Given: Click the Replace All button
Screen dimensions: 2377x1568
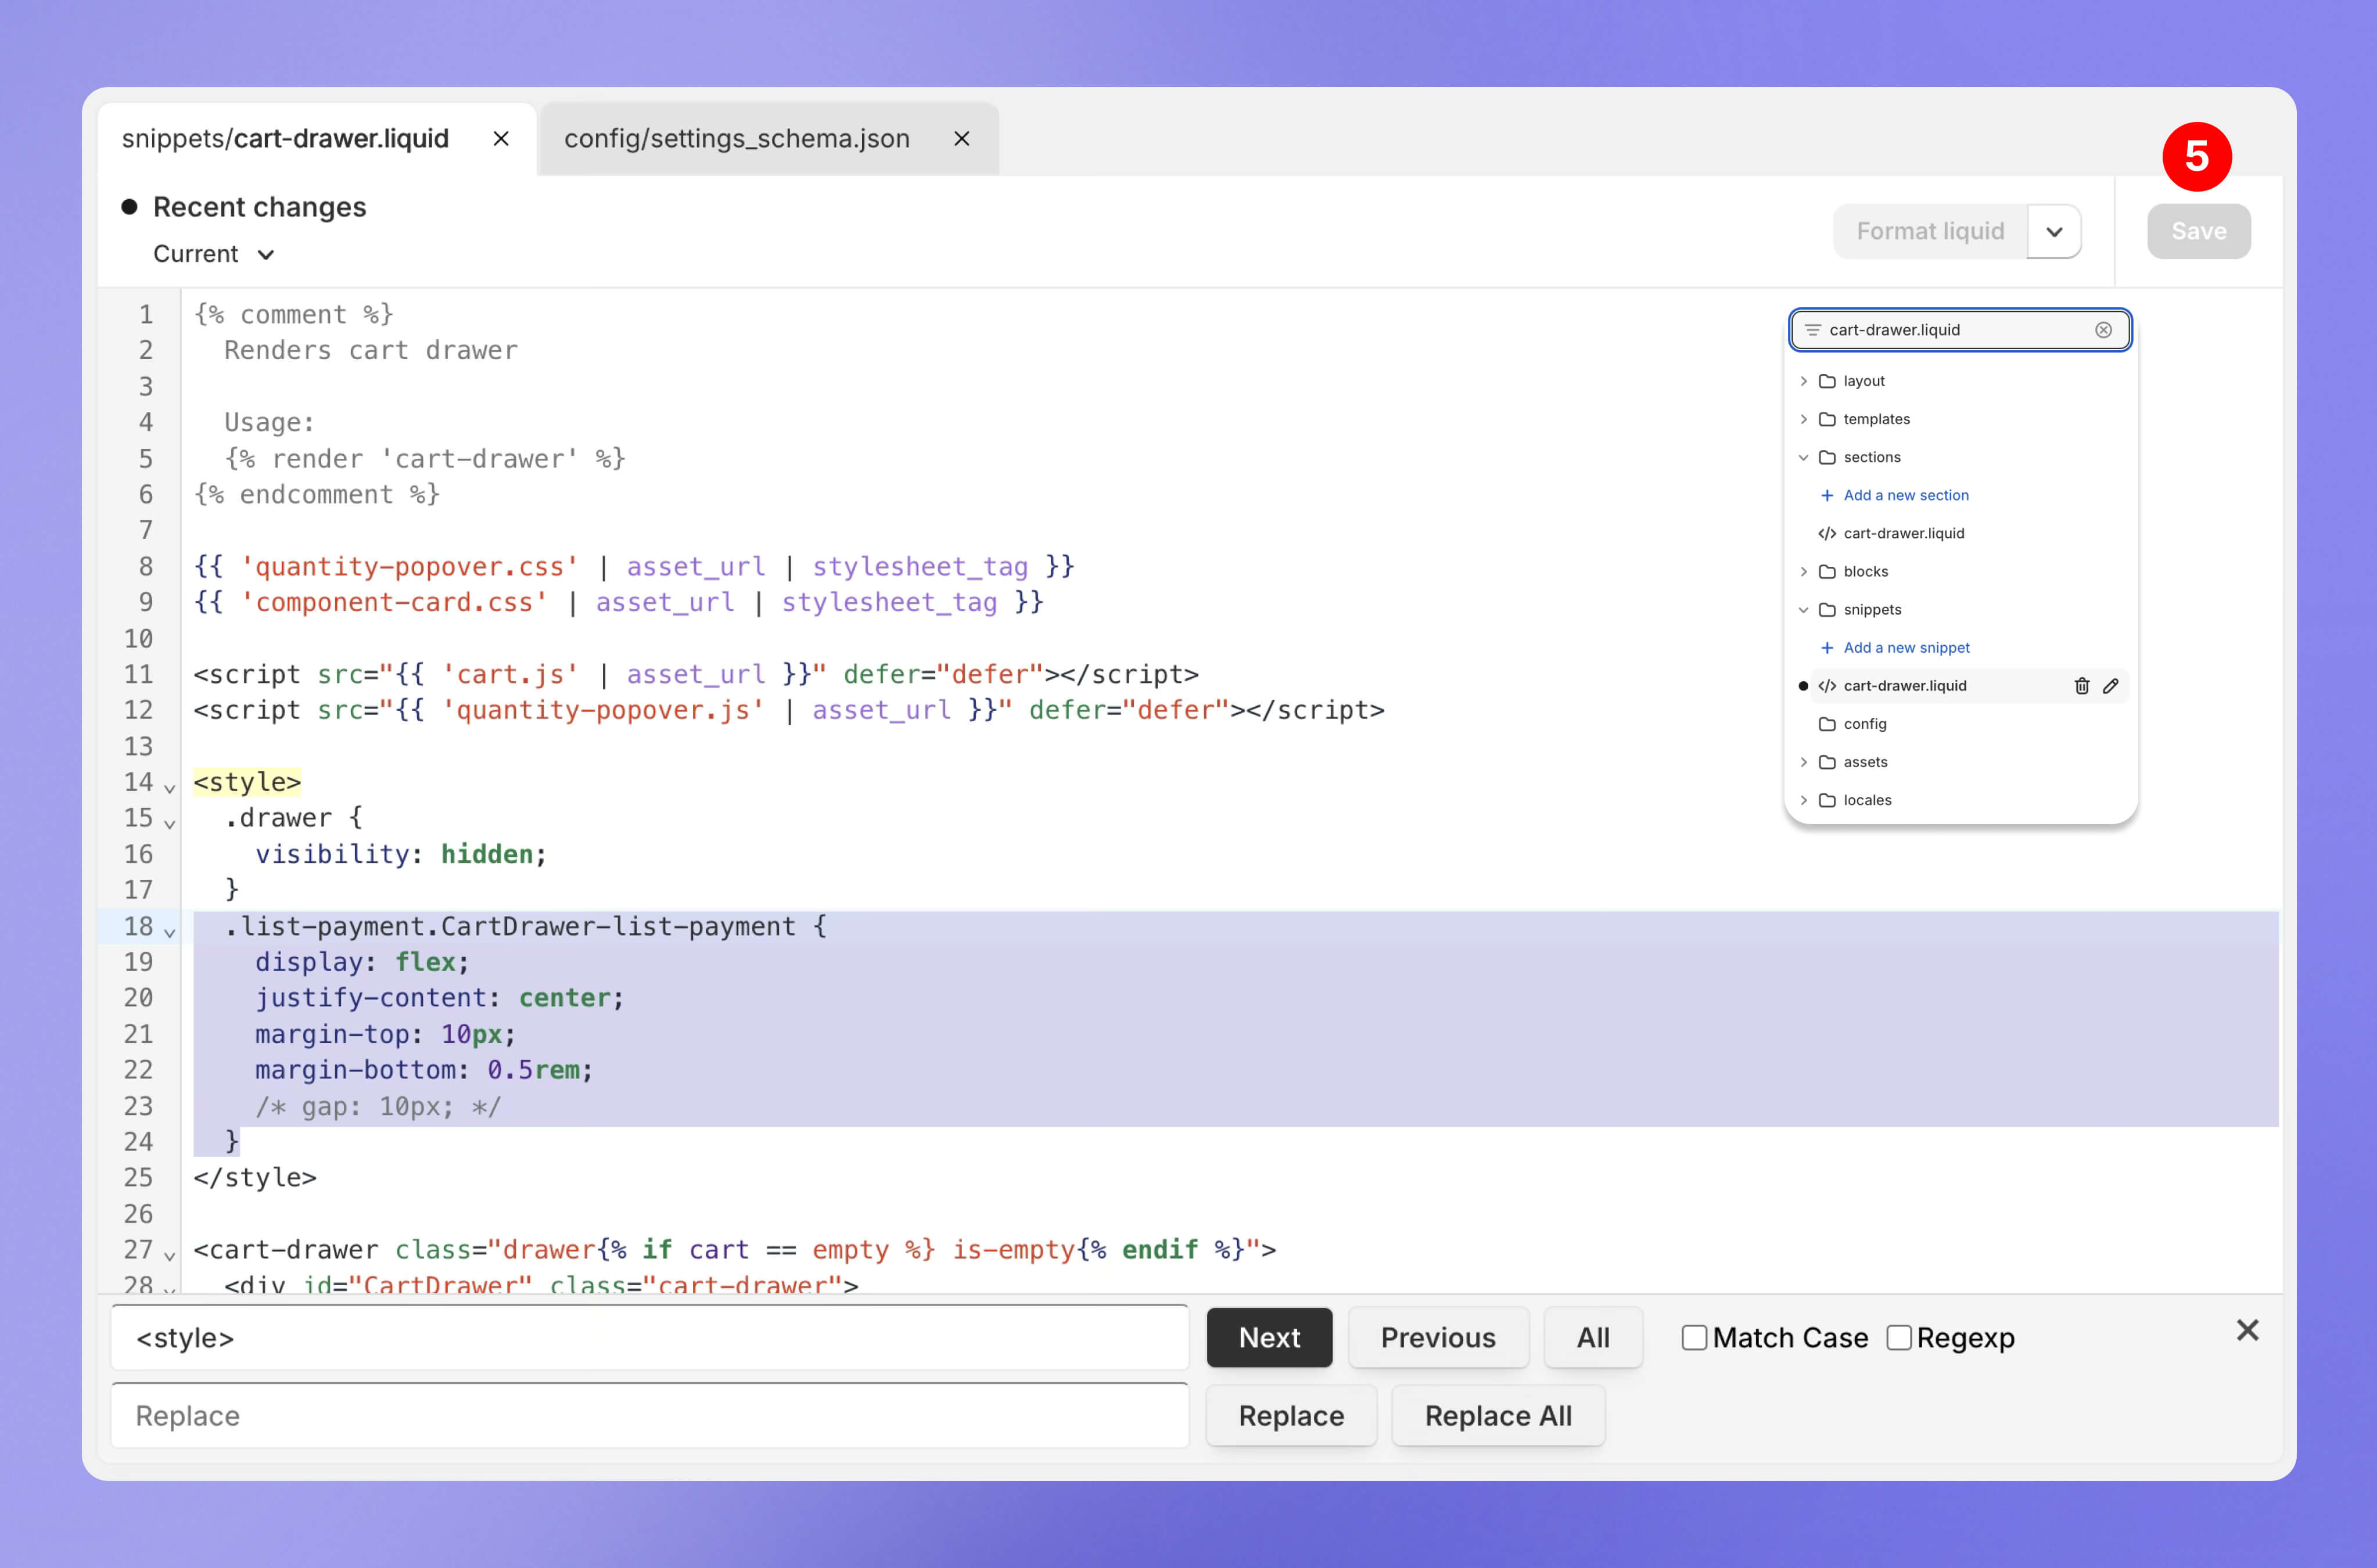Looking at the screenshot, I should 1497,1416.
